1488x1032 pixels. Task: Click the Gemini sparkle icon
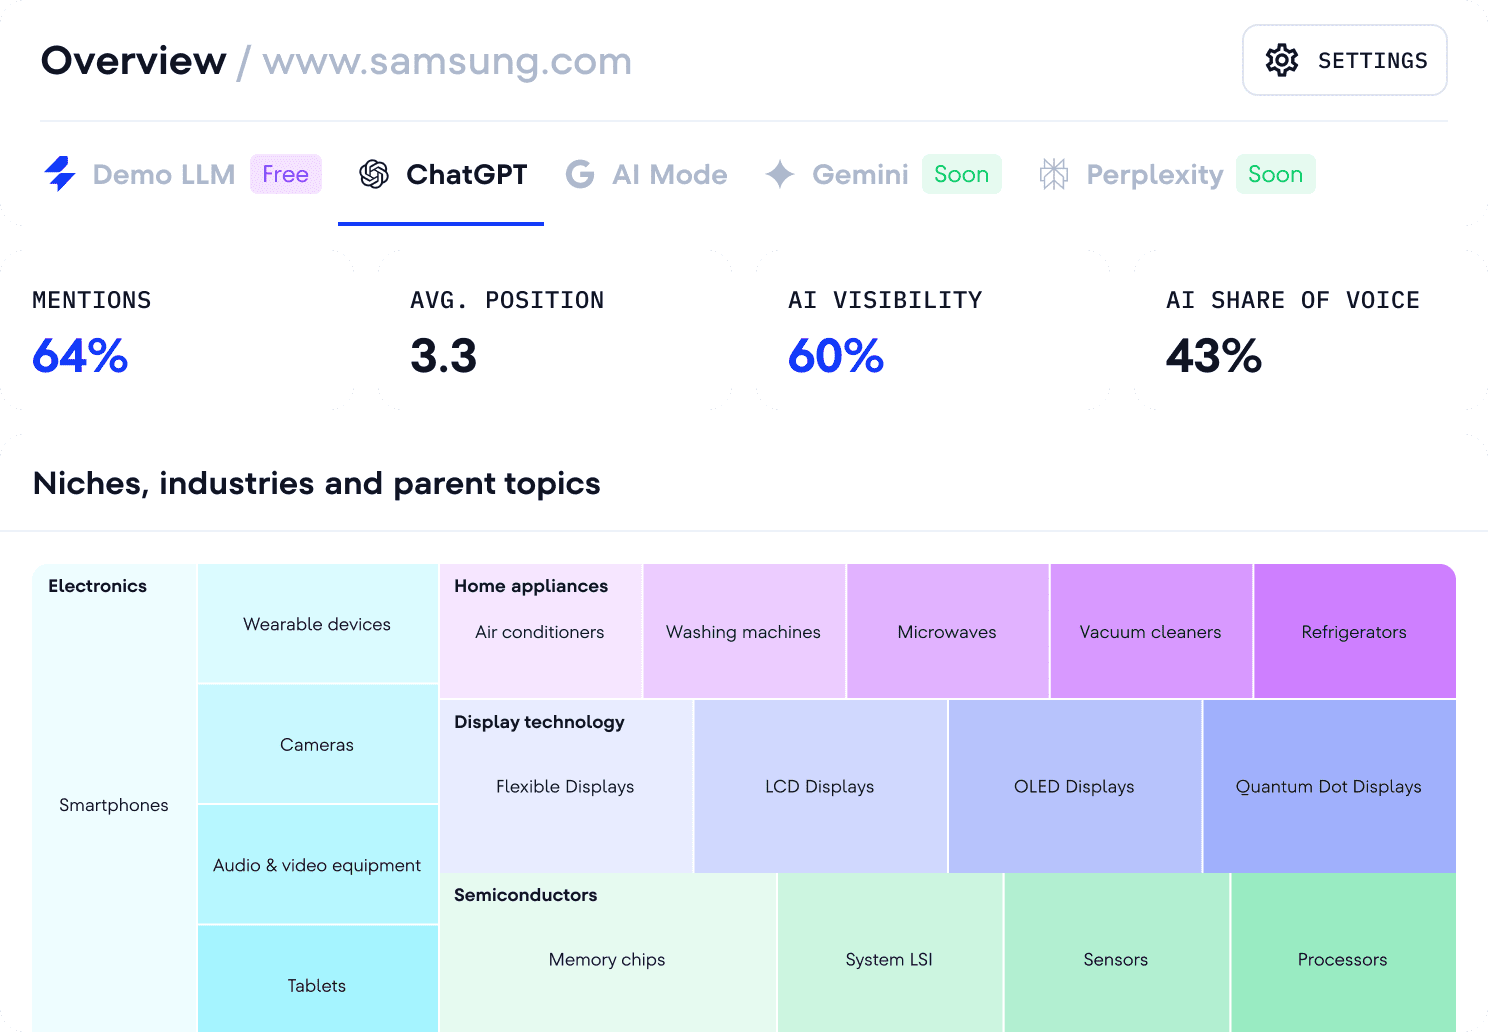click(780, 174)
